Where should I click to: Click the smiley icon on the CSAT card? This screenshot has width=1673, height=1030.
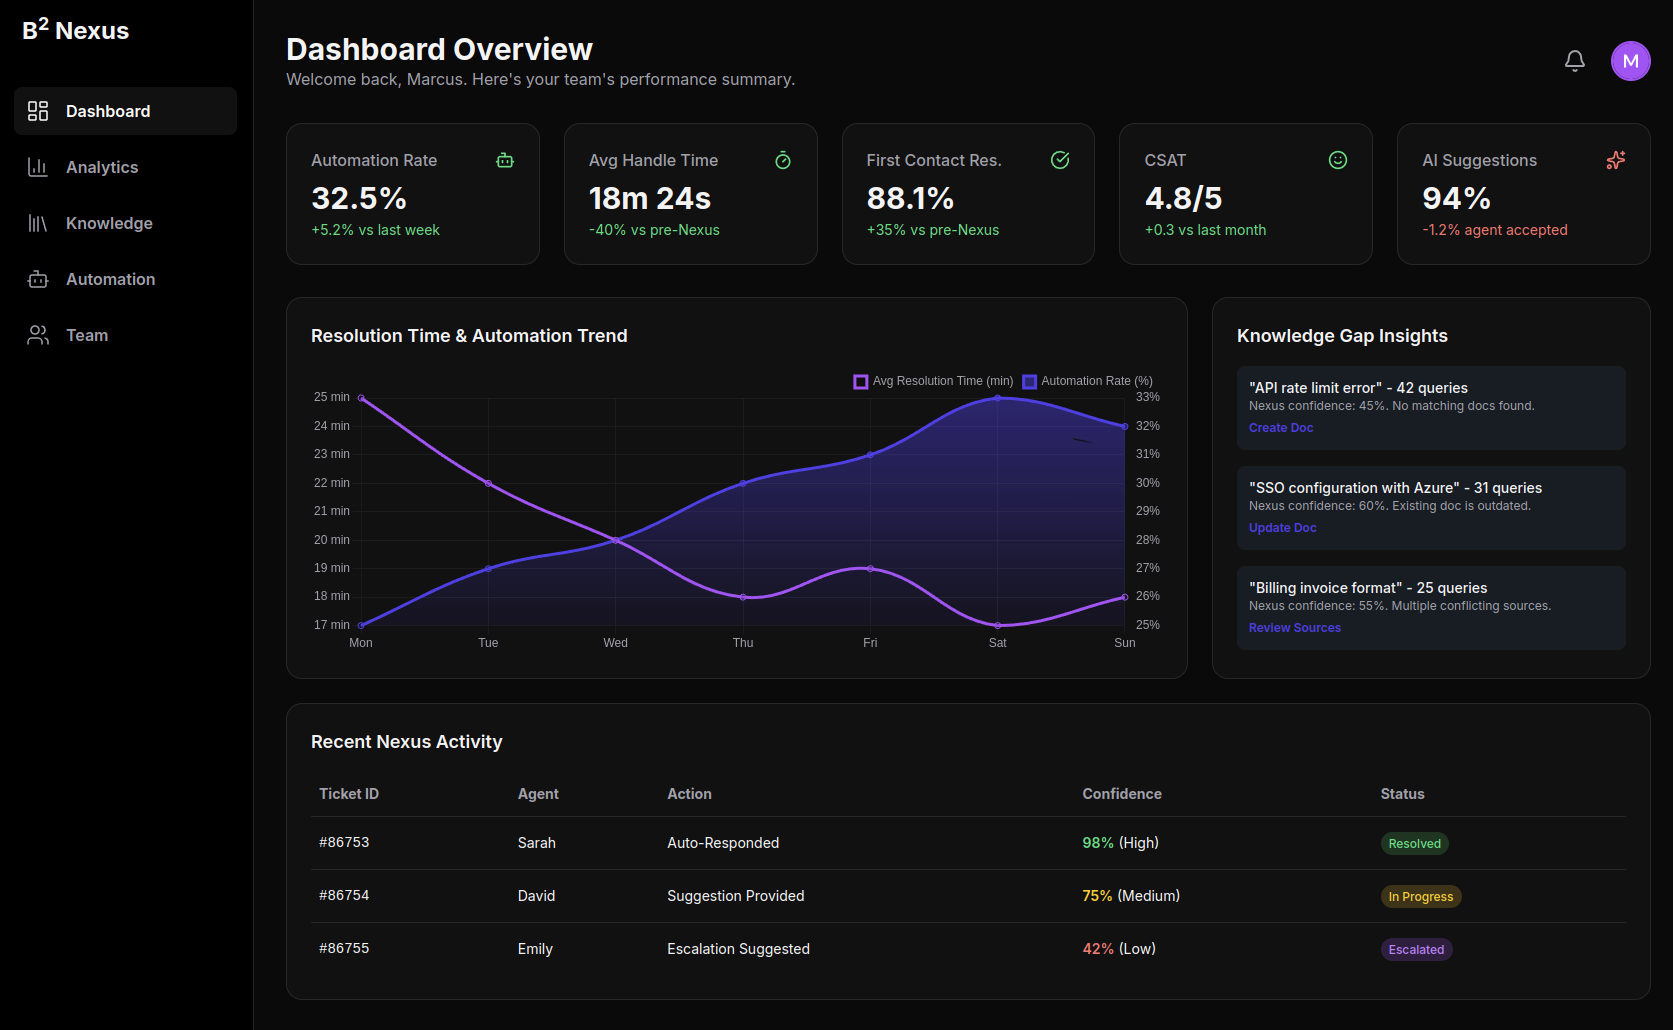[1338, 160]
